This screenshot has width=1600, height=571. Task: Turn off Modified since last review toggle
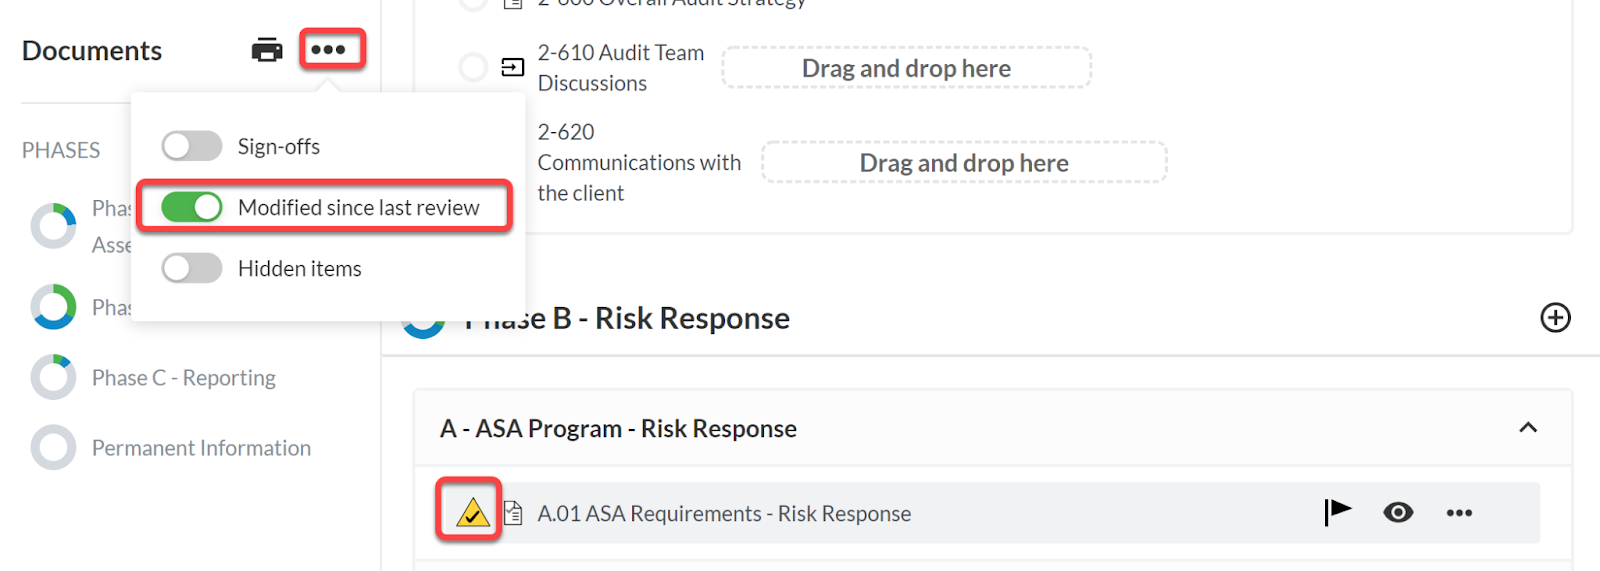point(192,207)
